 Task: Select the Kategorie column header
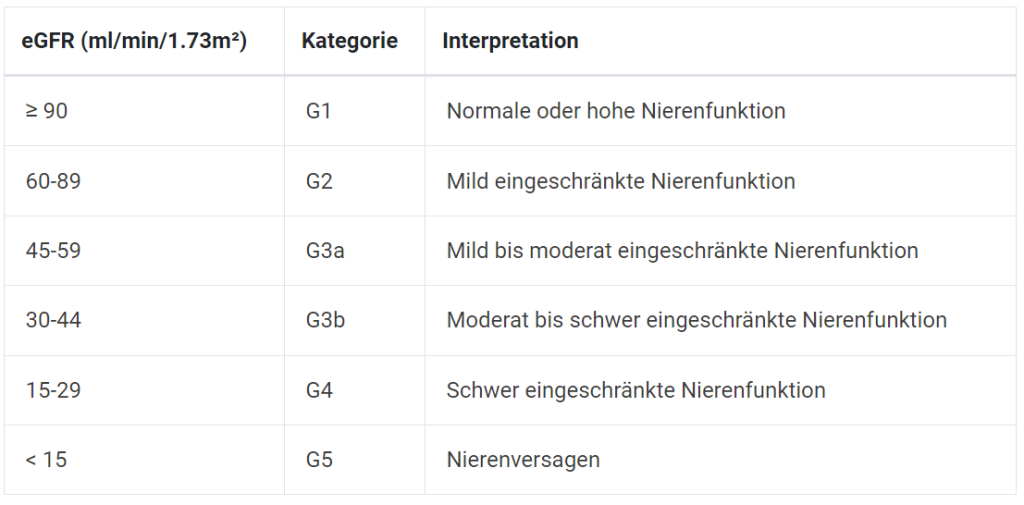[349, 41]
